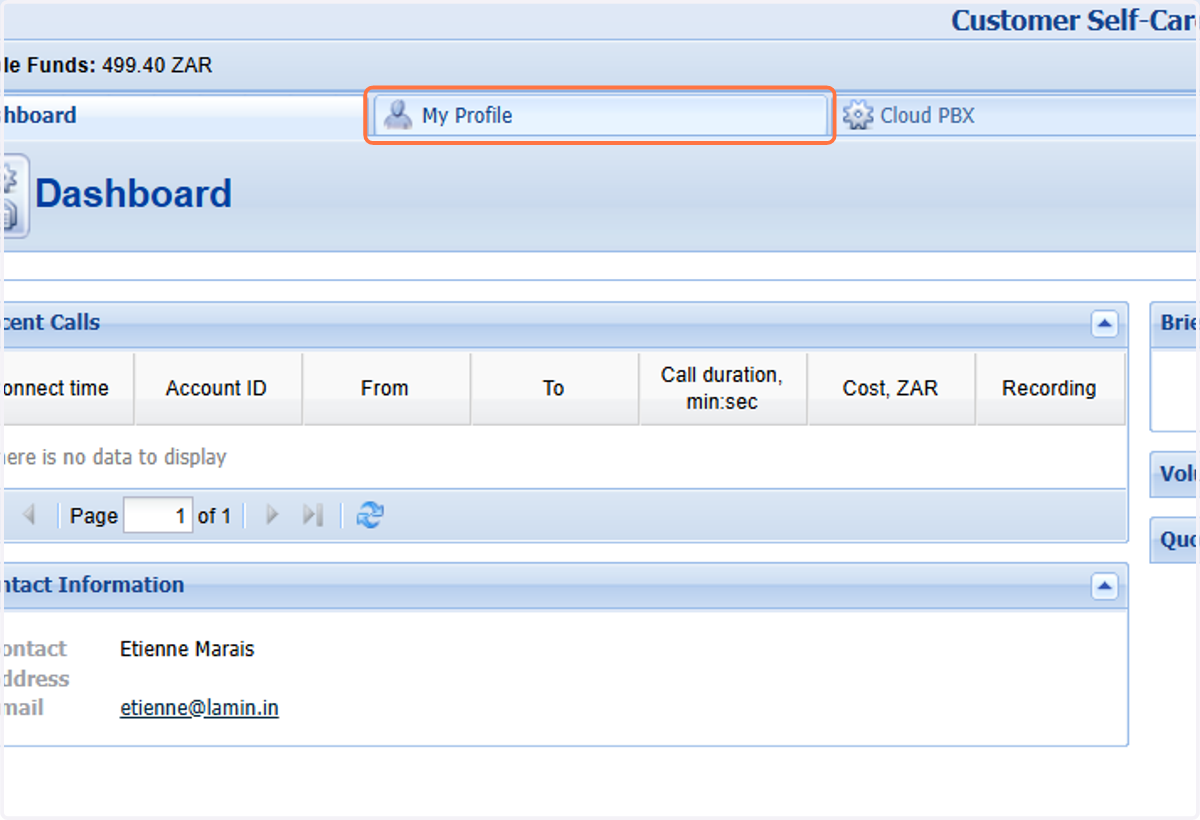Click the My Profile person icon
The width and height of the screenshot is (1200, 820).
pyautogui.click(x=398, y=115)
